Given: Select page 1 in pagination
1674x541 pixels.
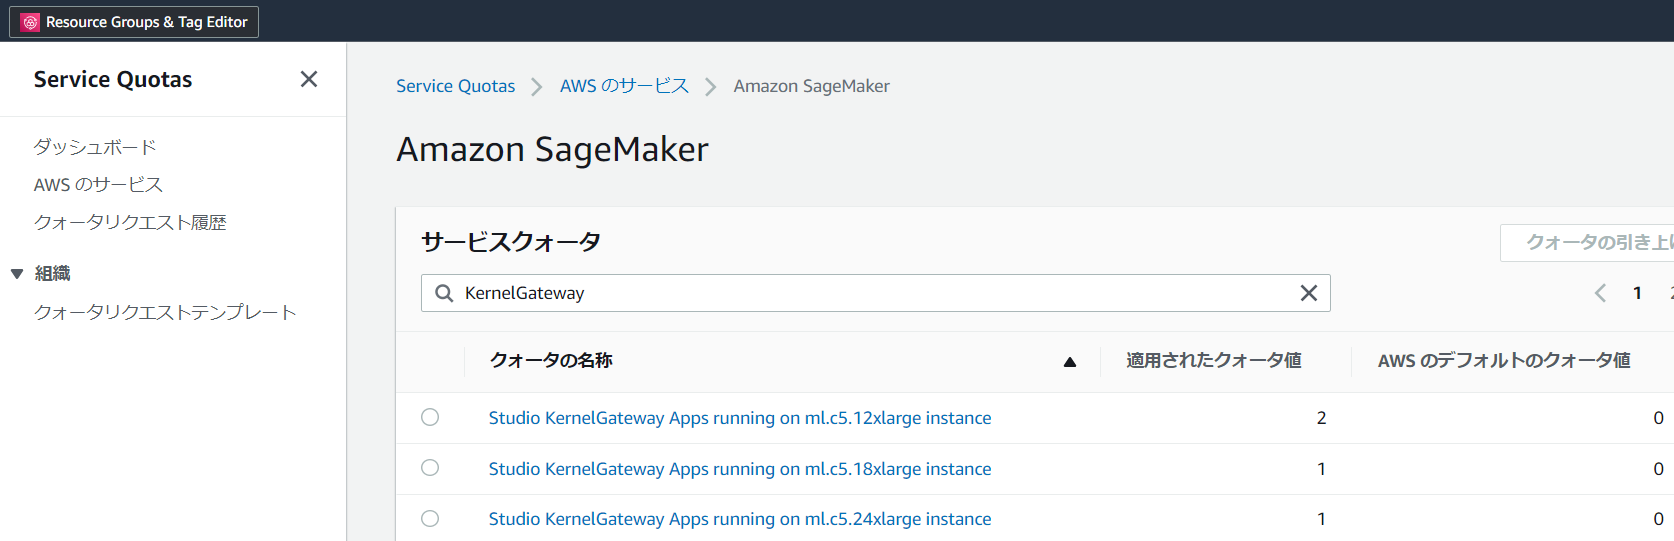Looking at the screenshot, I should [1637, 293].
